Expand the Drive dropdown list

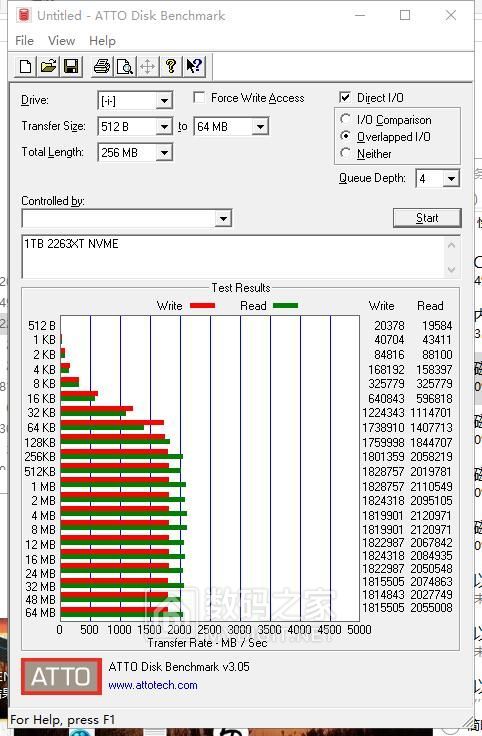(164, 100)
